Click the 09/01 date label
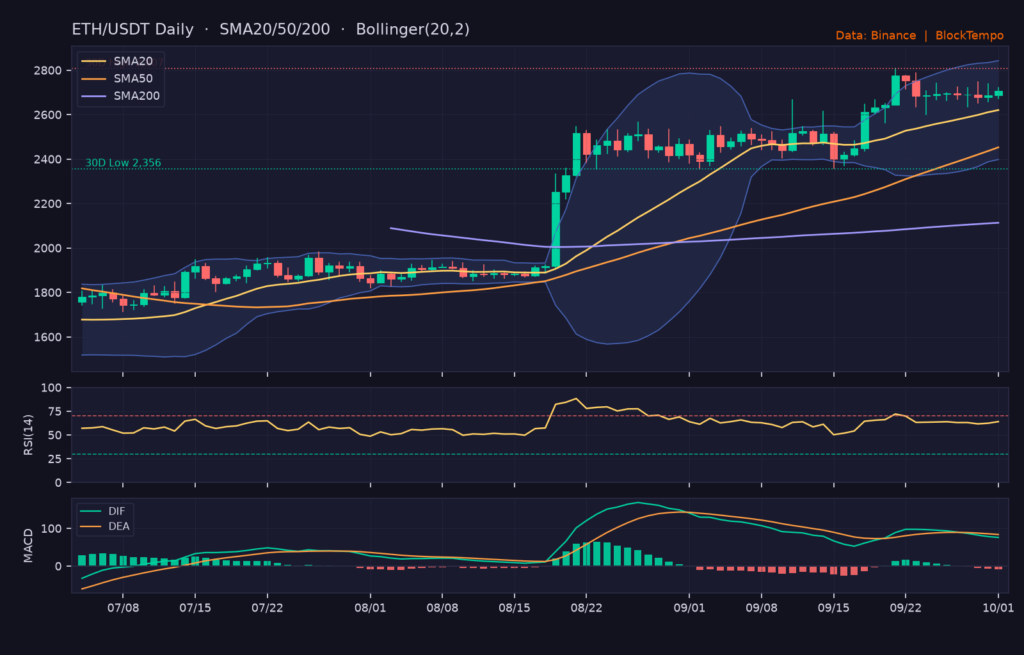The width and height of the screenshot is (1024, 655). coord(689,608)
